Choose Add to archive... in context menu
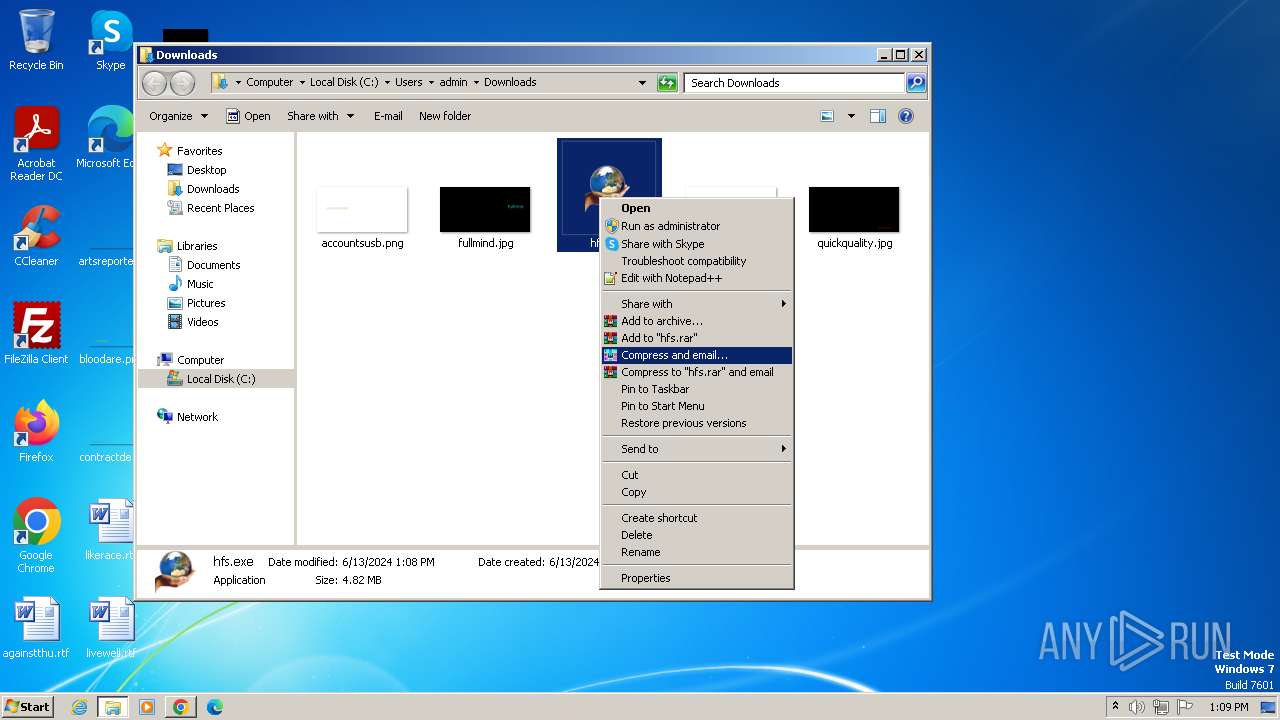The image size is (1280, 720). pos(696,321)
